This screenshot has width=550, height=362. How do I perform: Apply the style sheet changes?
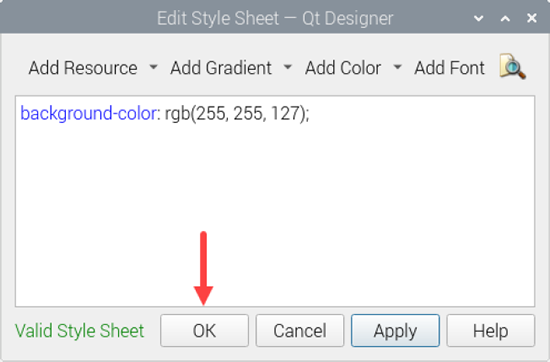click(x=395, y=330)
